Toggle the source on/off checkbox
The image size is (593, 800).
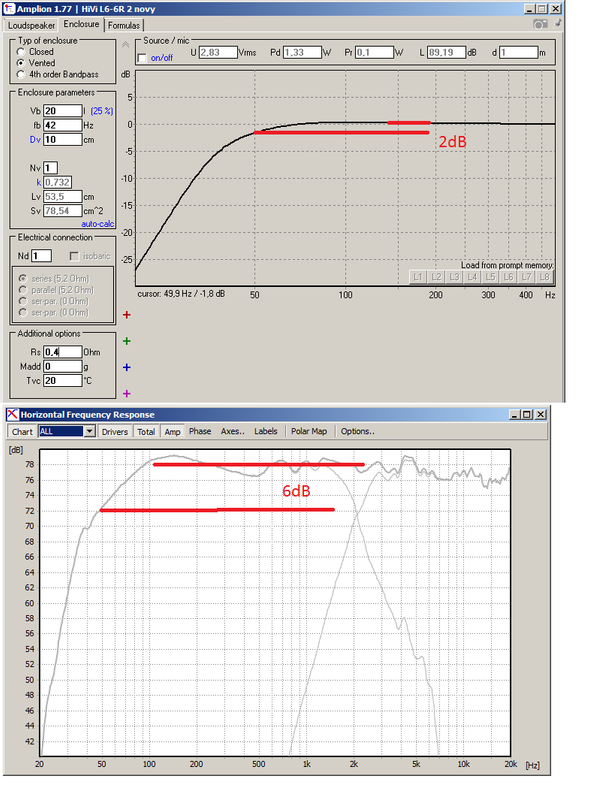(x=142, y=58)
